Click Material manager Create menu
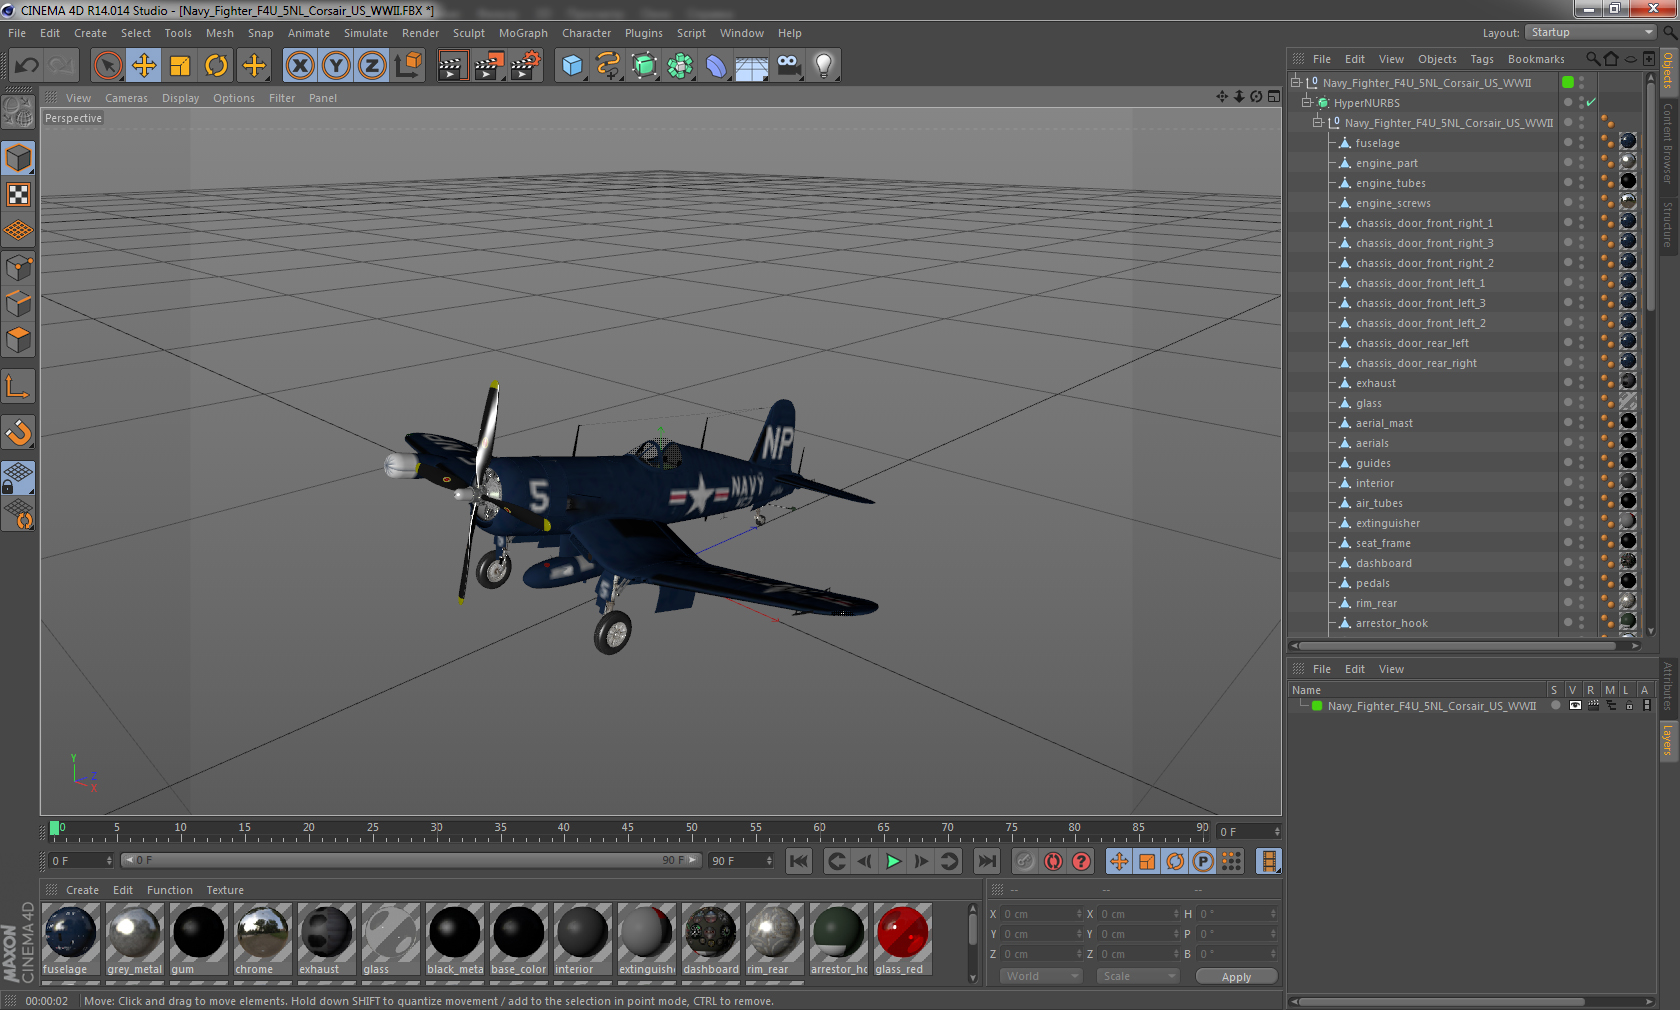Viewport: 1680px width, 1010px height. pyautogui.click(x=82, y=890)
